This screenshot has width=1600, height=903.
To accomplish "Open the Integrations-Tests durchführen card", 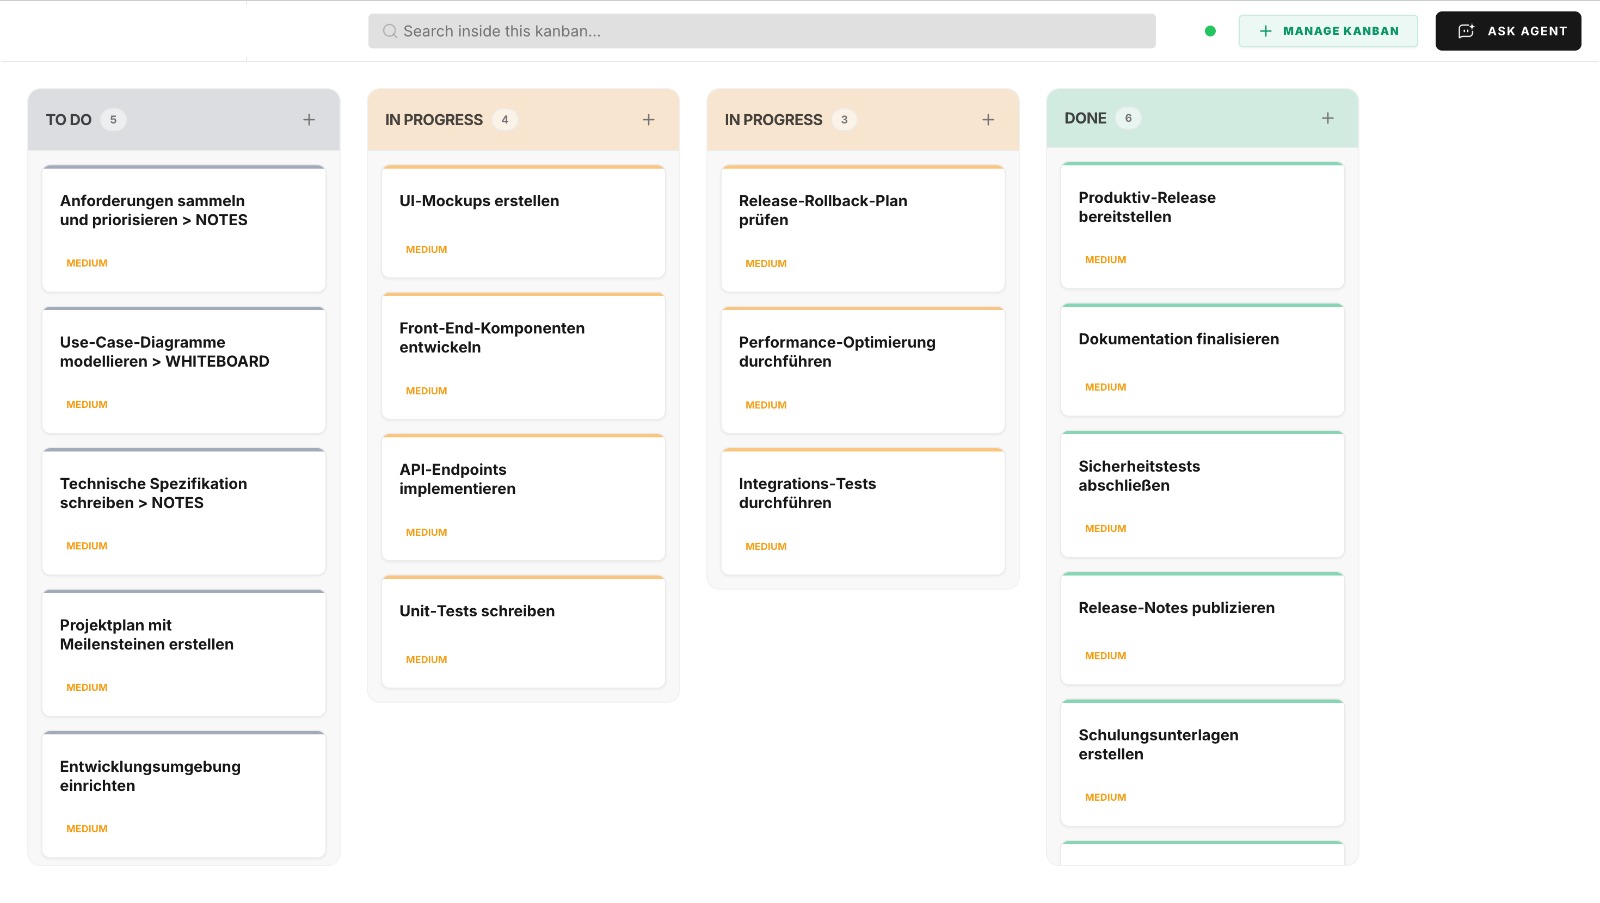I will click(x=863, y=512).
